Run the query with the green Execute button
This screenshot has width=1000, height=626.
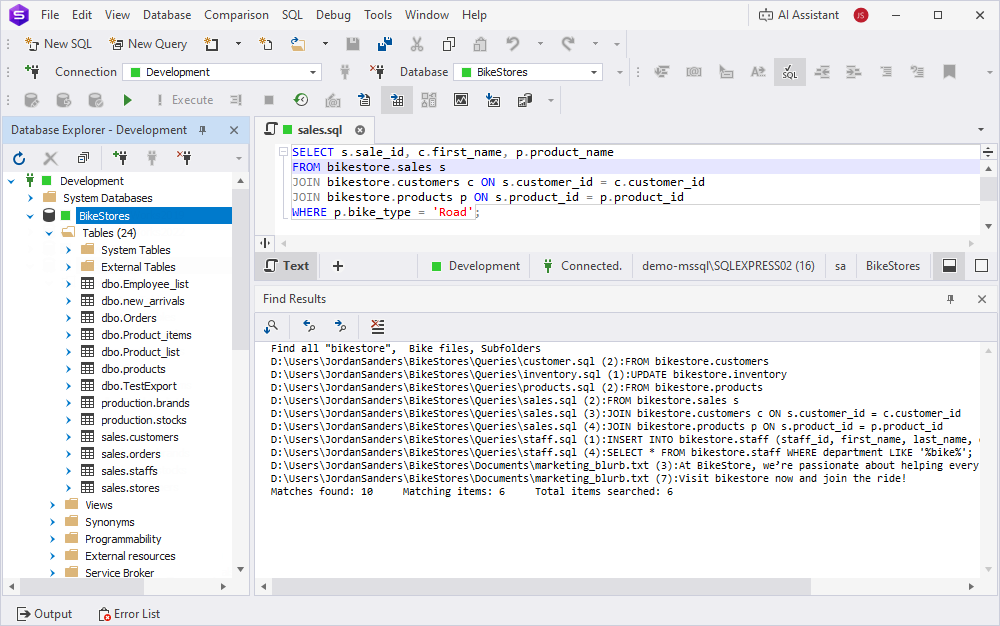(127, 99)
